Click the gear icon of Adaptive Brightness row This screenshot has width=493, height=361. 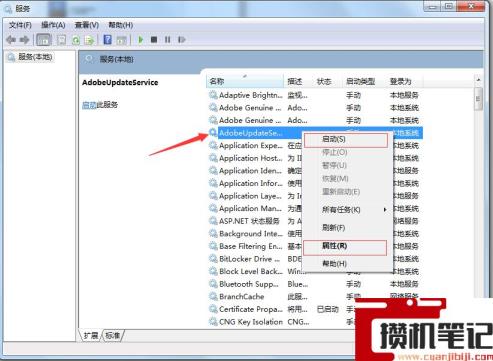[x=213, y=95]
